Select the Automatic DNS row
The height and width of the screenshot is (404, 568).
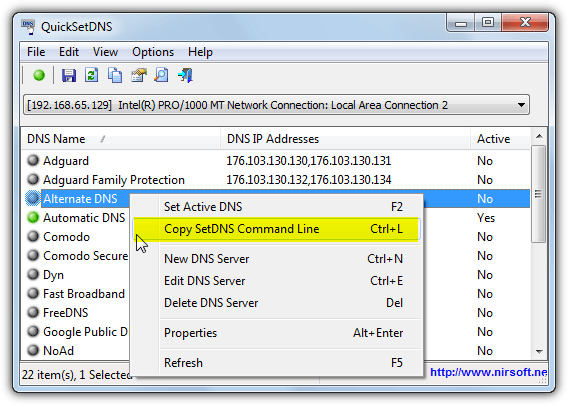(84, 217)
